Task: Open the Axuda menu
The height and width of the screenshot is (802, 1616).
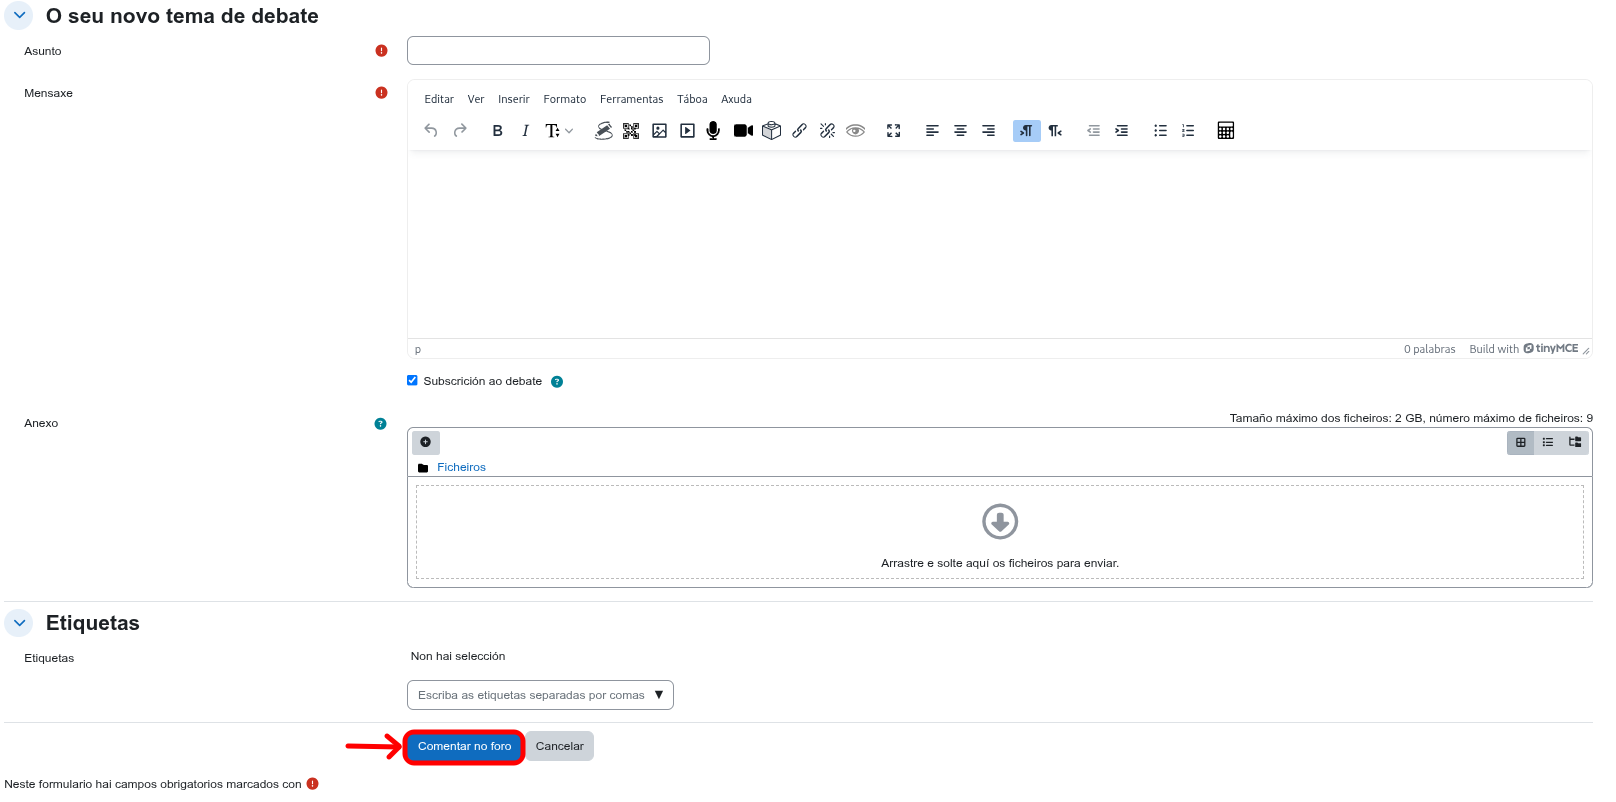Action: (736, 99)
